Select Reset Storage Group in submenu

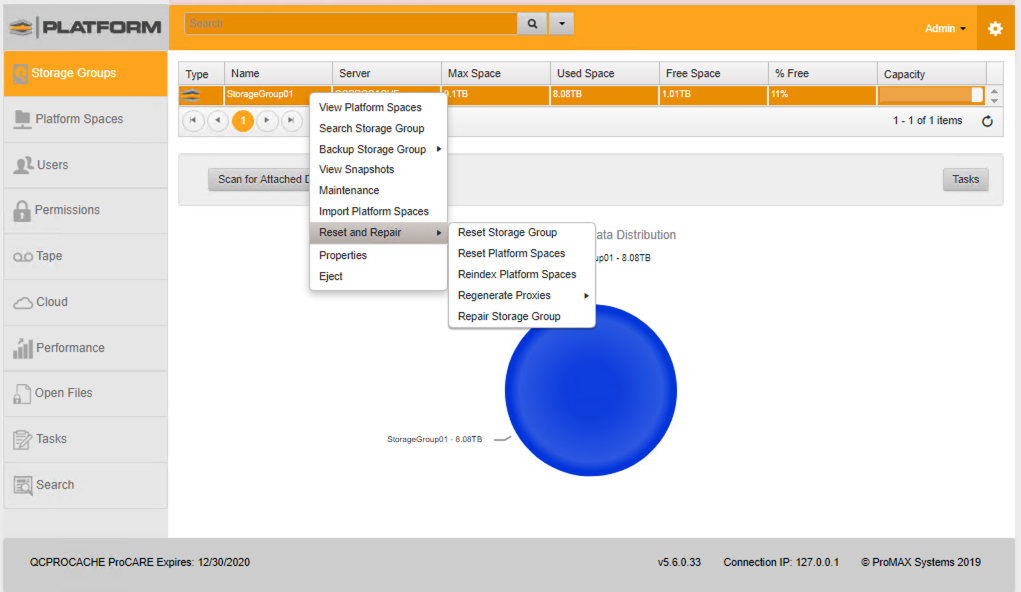pyautogui.click(x=522, y=233)
